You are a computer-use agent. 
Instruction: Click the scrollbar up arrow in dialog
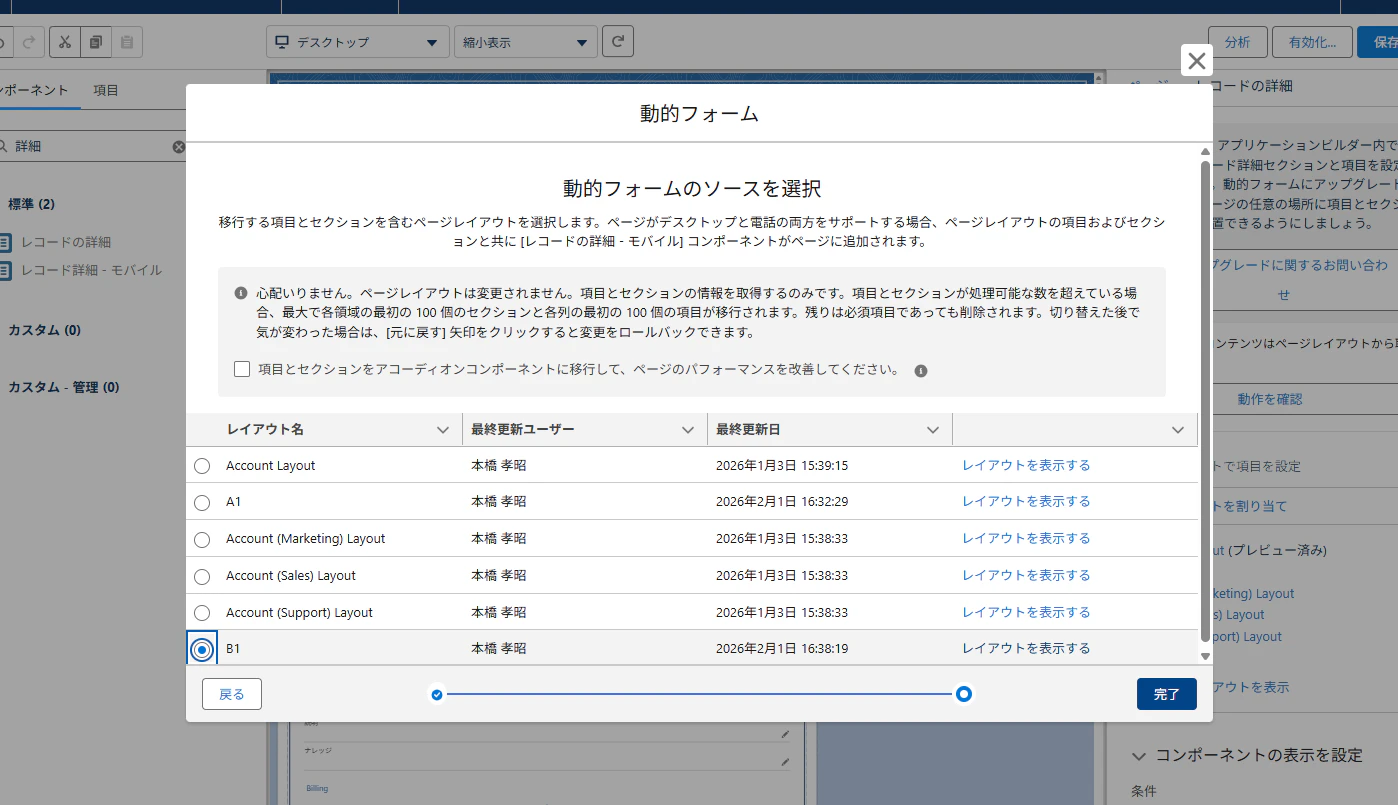(x=1205, y=152)
